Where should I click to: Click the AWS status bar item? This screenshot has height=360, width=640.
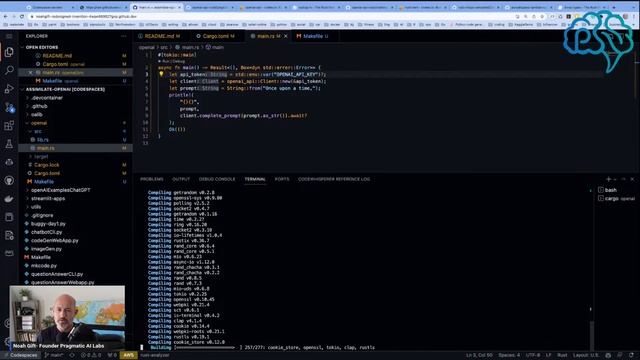[129, 356]
